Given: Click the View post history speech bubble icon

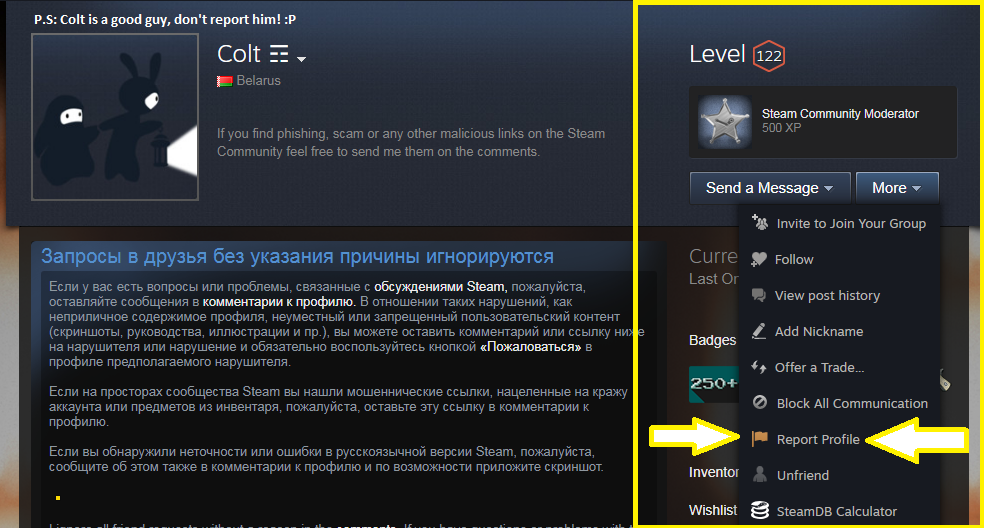Looking at the screenshot, I should tap(759, 295).
